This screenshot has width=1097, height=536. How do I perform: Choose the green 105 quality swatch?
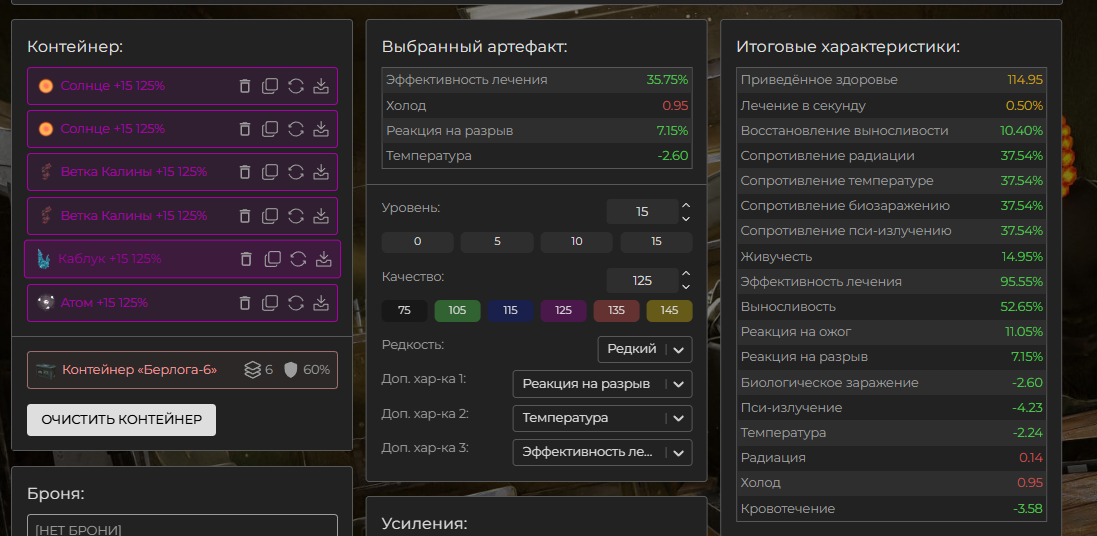[457, 310]
